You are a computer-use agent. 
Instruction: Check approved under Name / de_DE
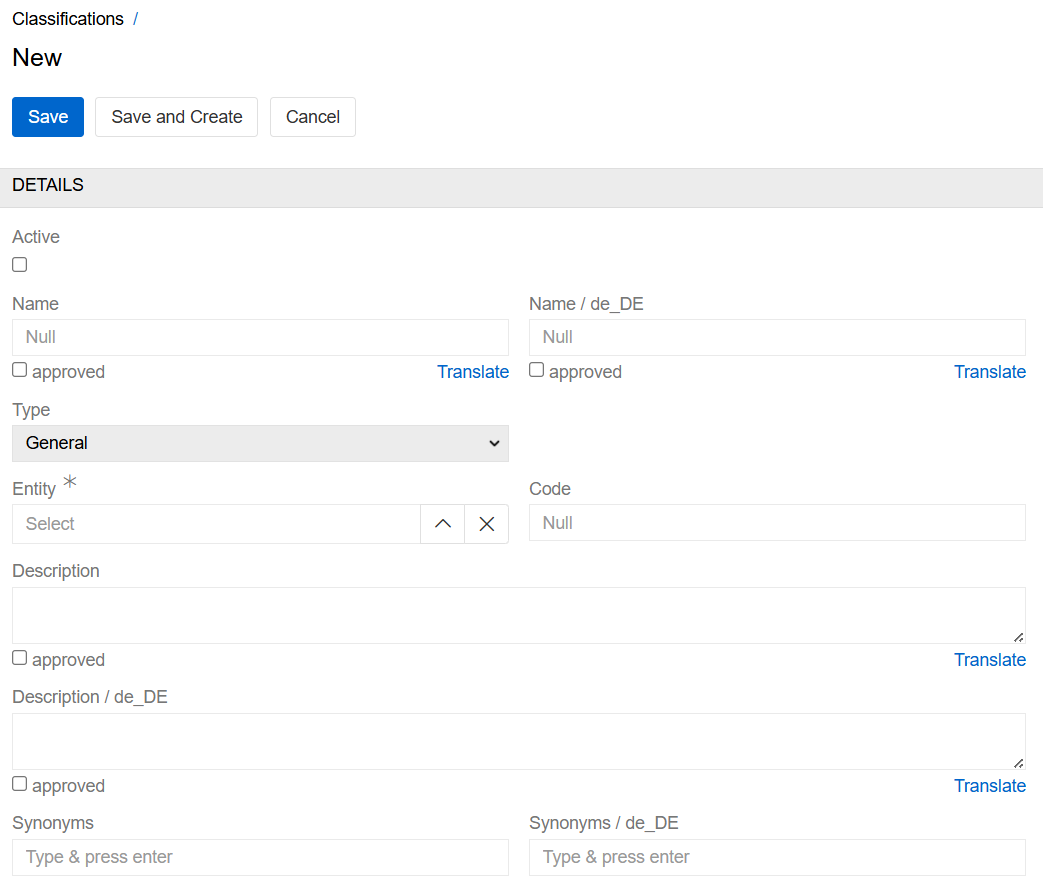click(x=537, y=370)
